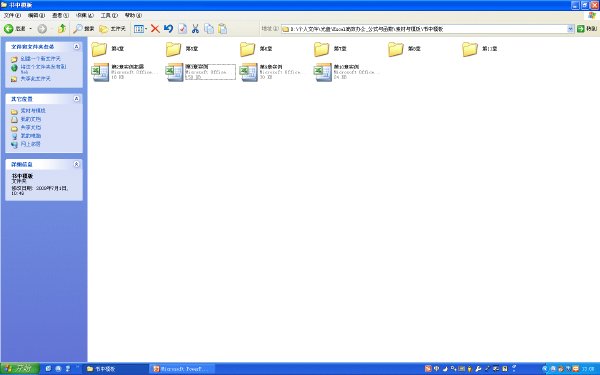Click the red X Delete icon
Image resolution: width=600 pixels, height=375 pixels.
click(155, 29)
